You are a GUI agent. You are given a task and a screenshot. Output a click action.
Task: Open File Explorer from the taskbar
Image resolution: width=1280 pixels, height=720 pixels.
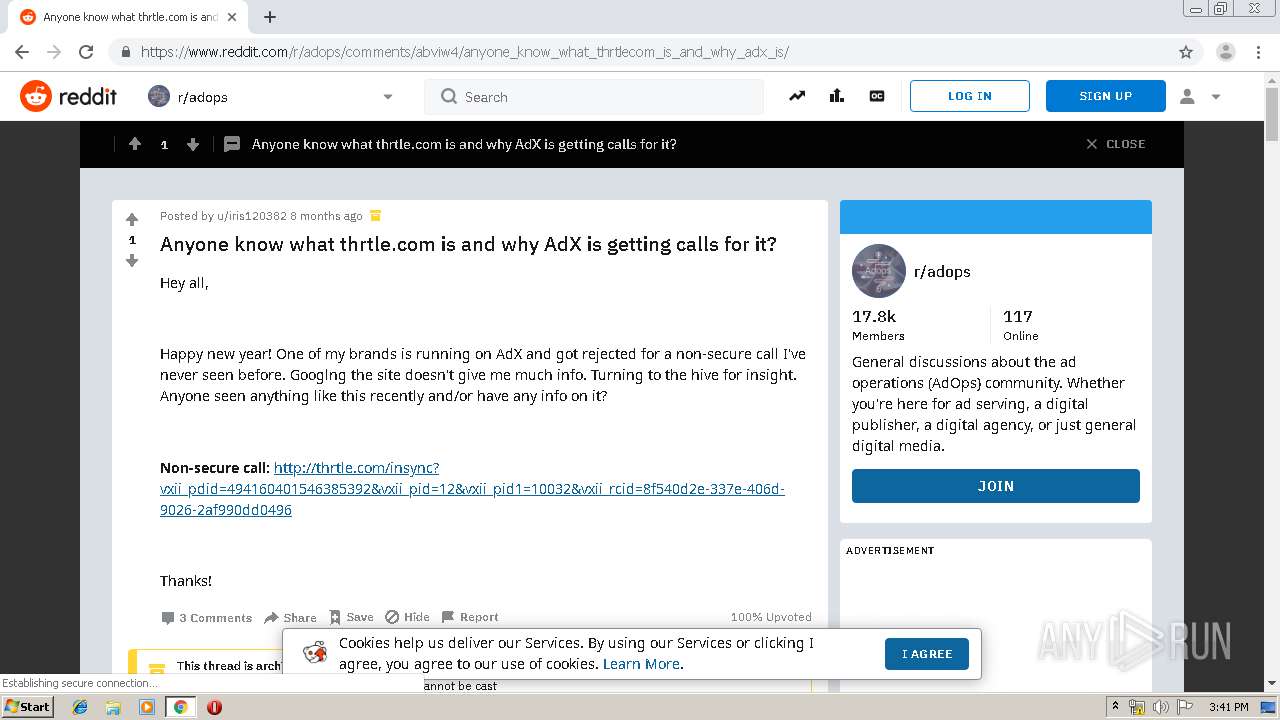[113, 707]
